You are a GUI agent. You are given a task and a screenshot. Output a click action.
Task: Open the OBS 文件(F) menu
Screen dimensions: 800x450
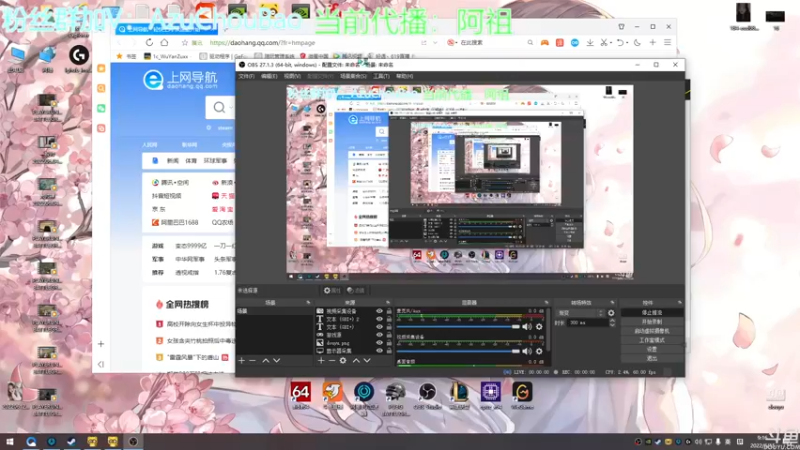tap(246, 76)
